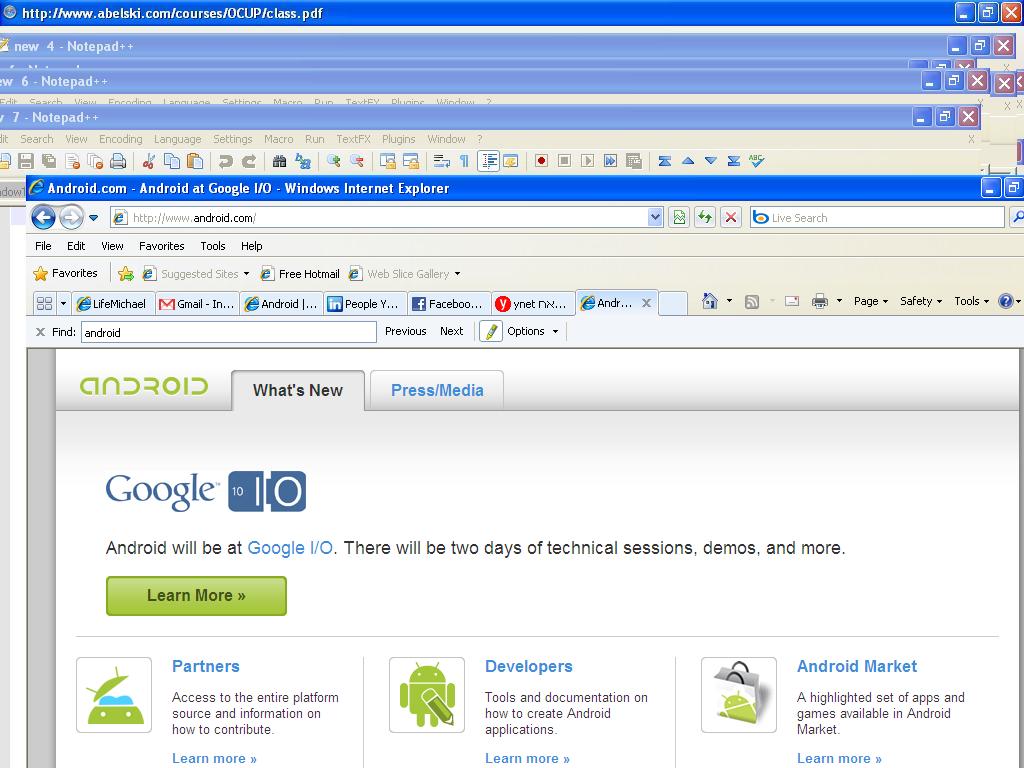Image resolution: width=1024 pixels, height=768 pixels.
Task: Click Free Hotmail favorites link
Action: pyautogui.click(x=300, y=274)
